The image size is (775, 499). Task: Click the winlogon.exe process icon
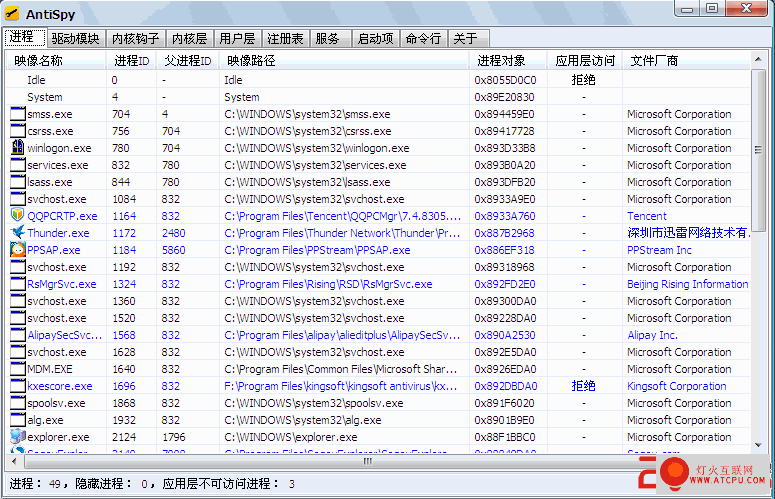point(18,147)
